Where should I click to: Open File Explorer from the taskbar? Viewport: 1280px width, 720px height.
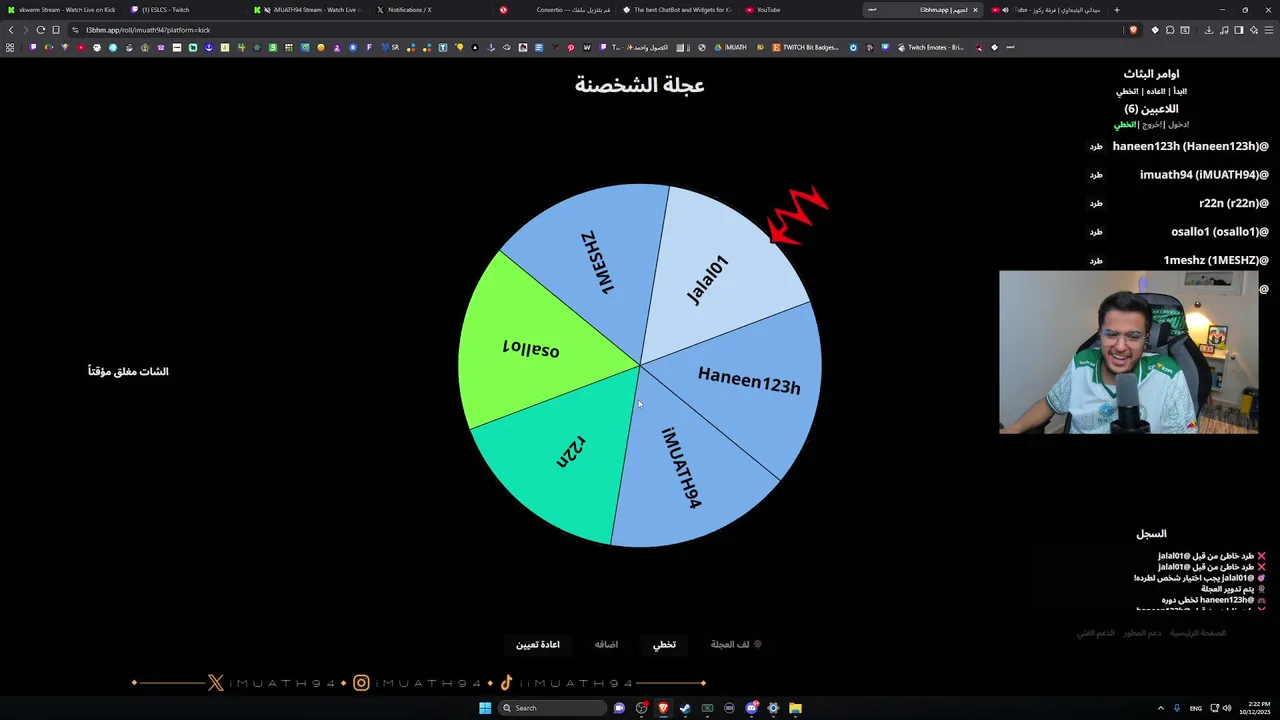tap(795, 708)
